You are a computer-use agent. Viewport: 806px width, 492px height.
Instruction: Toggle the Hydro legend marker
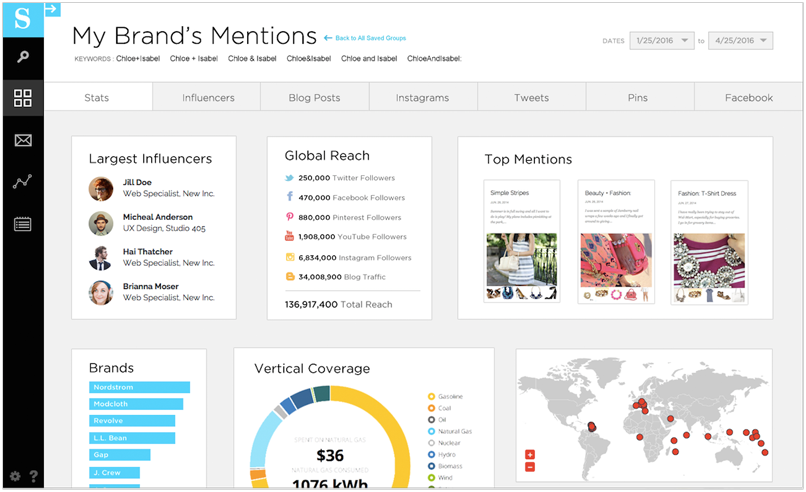[431, 454]
